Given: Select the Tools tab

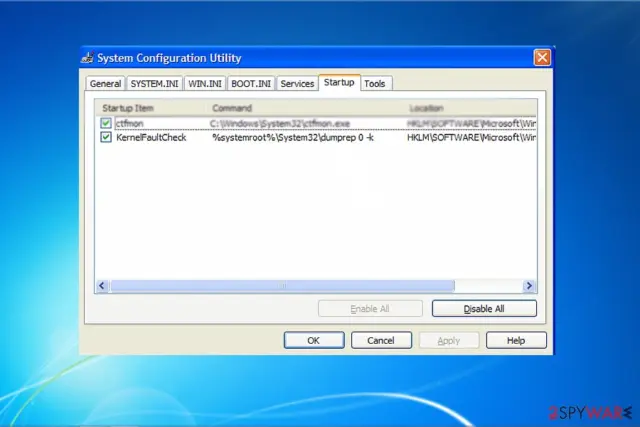Looking at the screenshot, I should pos(375,84).
